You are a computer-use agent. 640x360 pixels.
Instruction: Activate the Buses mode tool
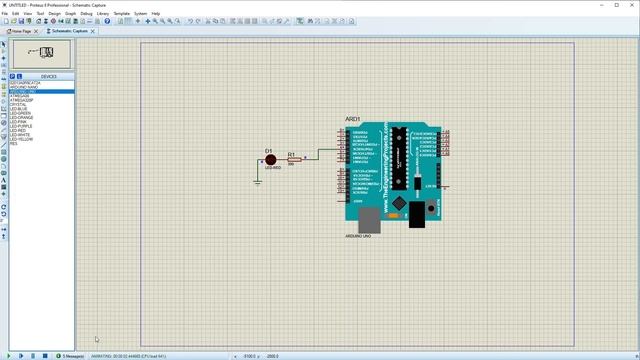[x=4, y=79]
